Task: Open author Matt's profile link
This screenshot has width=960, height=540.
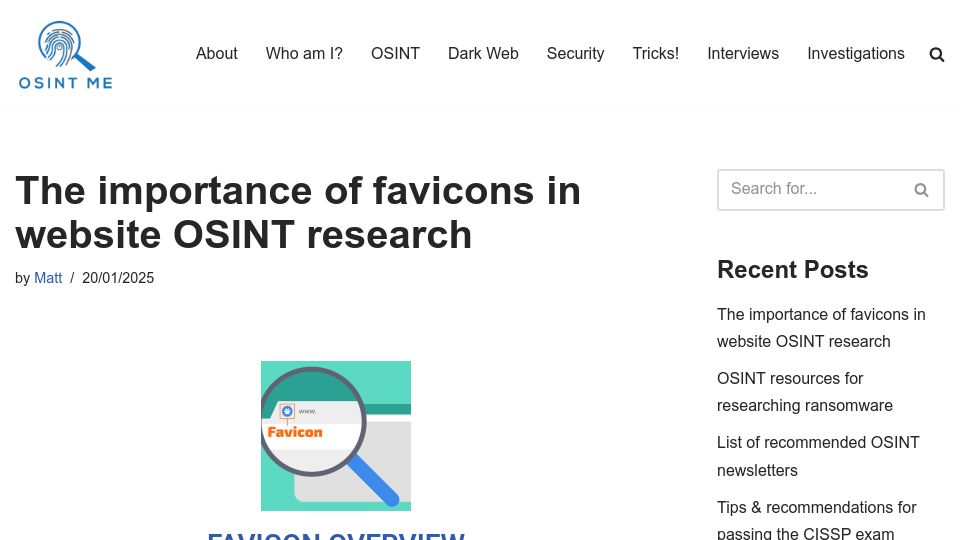Action: click(x=48, y=278)
